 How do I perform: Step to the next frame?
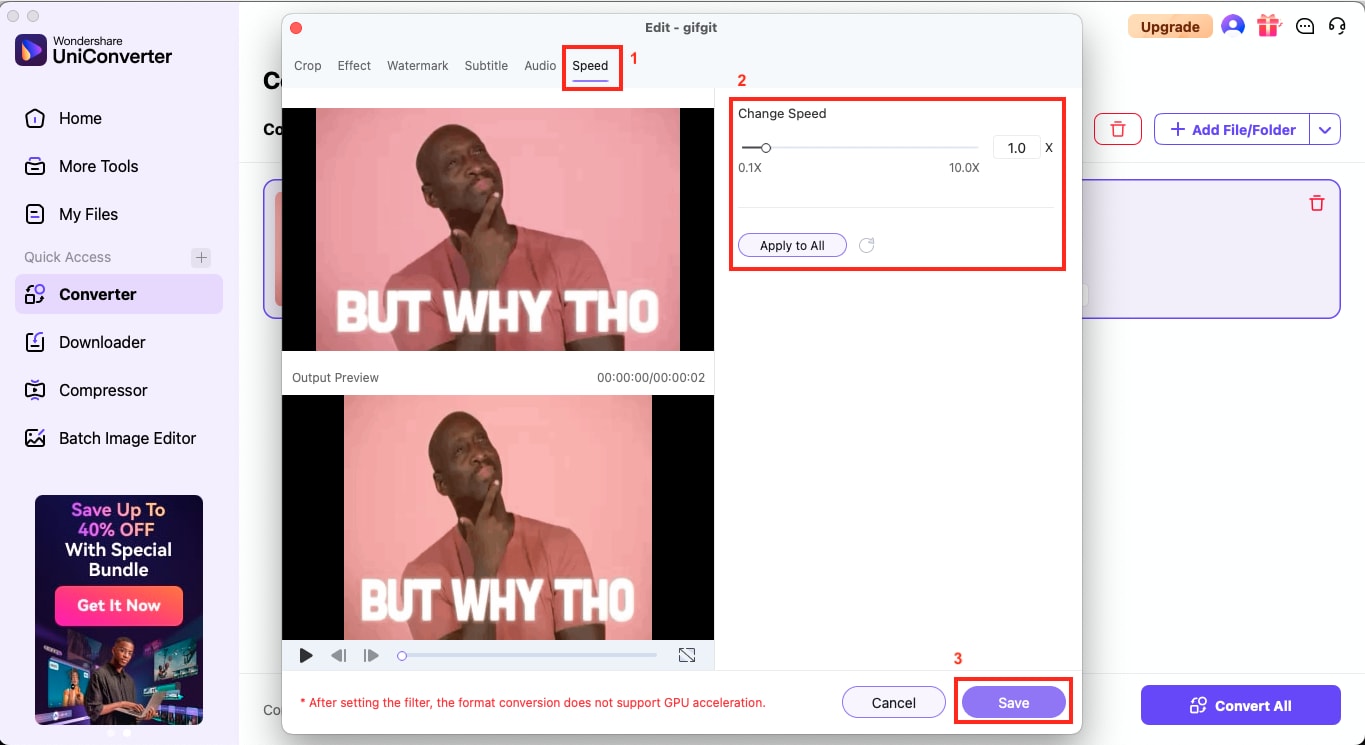[371, 656]
